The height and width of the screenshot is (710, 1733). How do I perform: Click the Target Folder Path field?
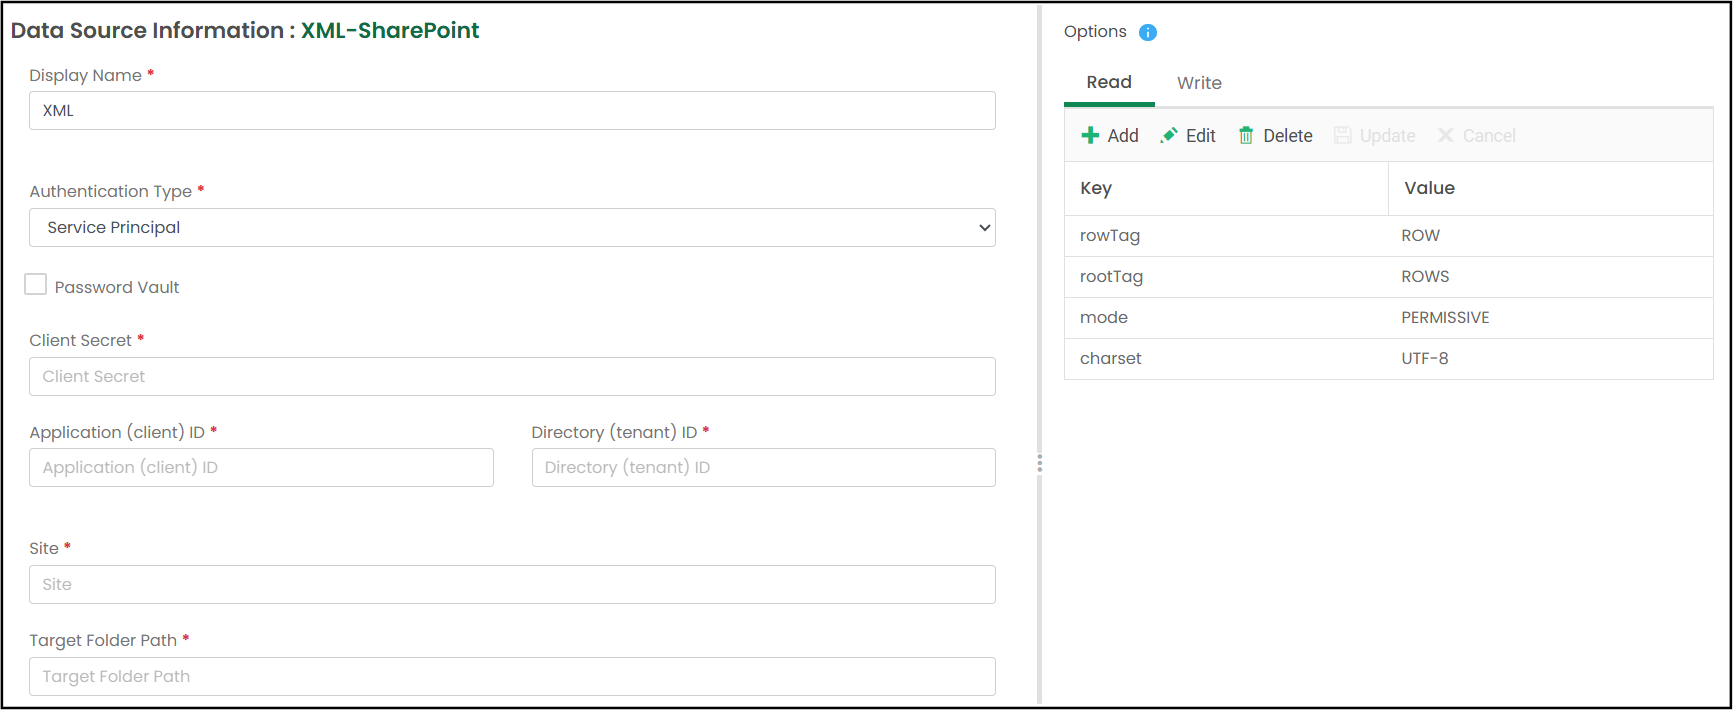click(512, 676)
